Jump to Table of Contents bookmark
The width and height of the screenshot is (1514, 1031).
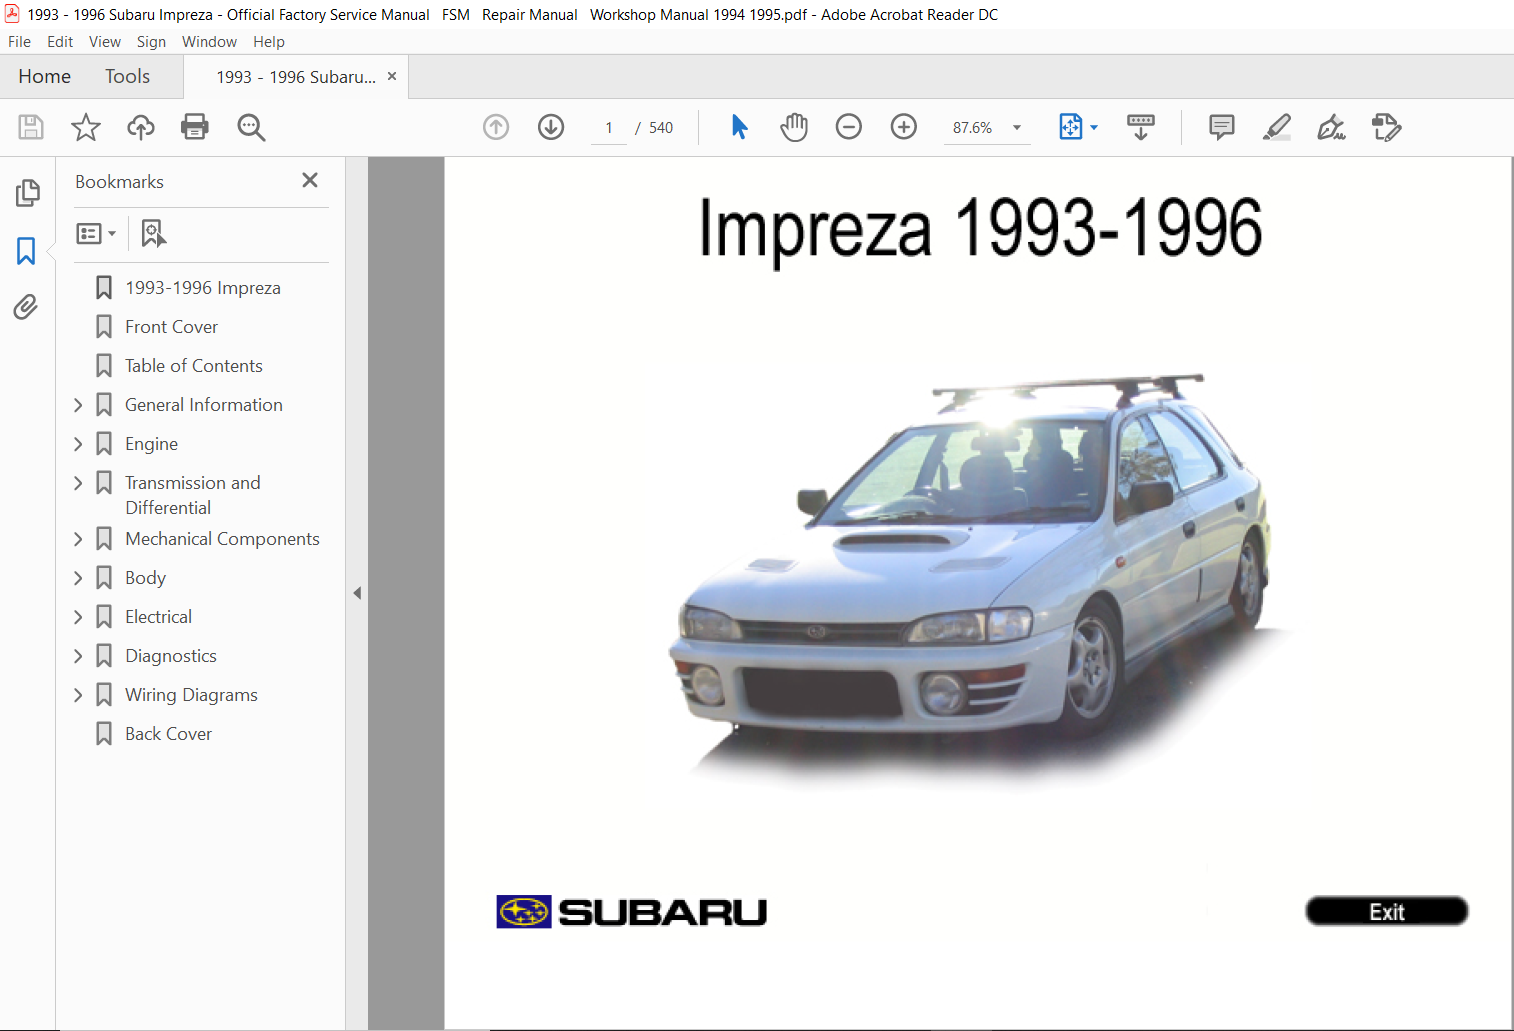[x=194, y=366]
